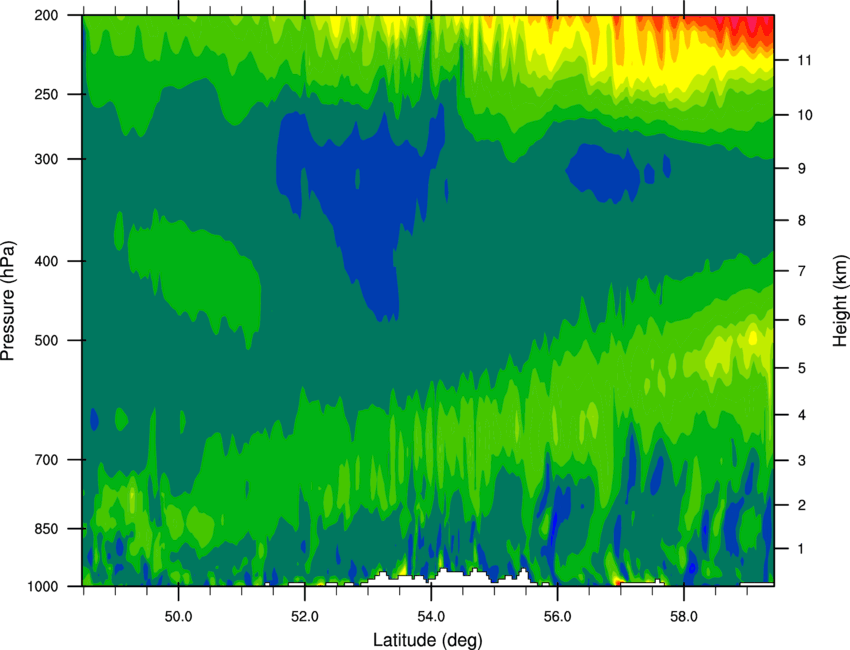Click the small blue contour region near 56.5 degrees
The height and width of the screenshot is (650, 850).
602,171
